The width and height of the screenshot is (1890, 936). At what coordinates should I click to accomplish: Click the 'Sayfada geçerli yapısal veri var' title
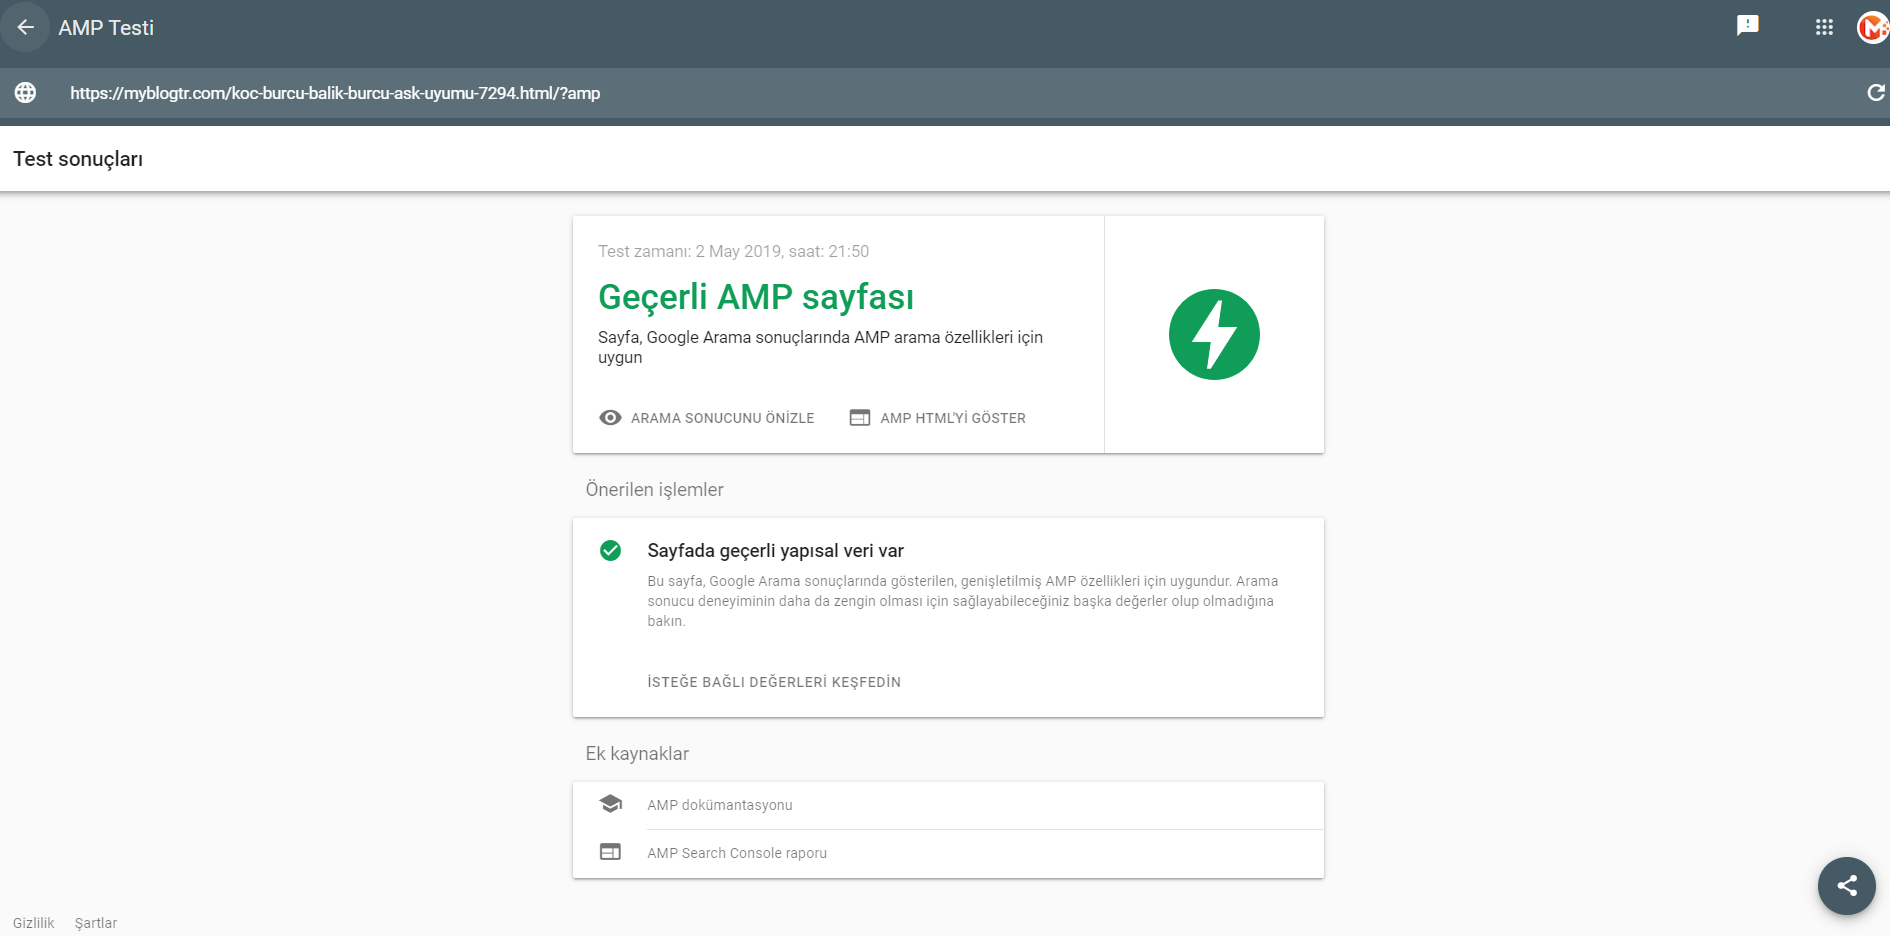[x=775, y=550]
